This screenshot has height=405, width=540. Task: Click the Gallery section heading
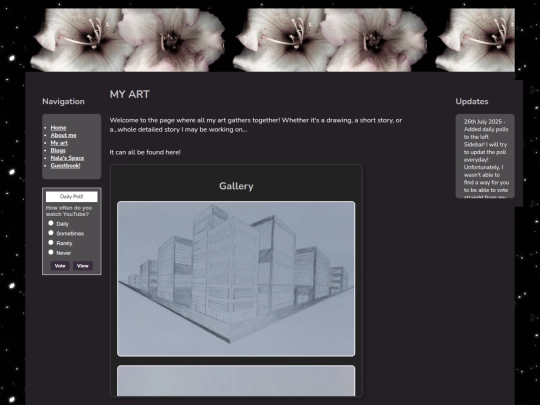pyautogui.click(x=236, y=186)
